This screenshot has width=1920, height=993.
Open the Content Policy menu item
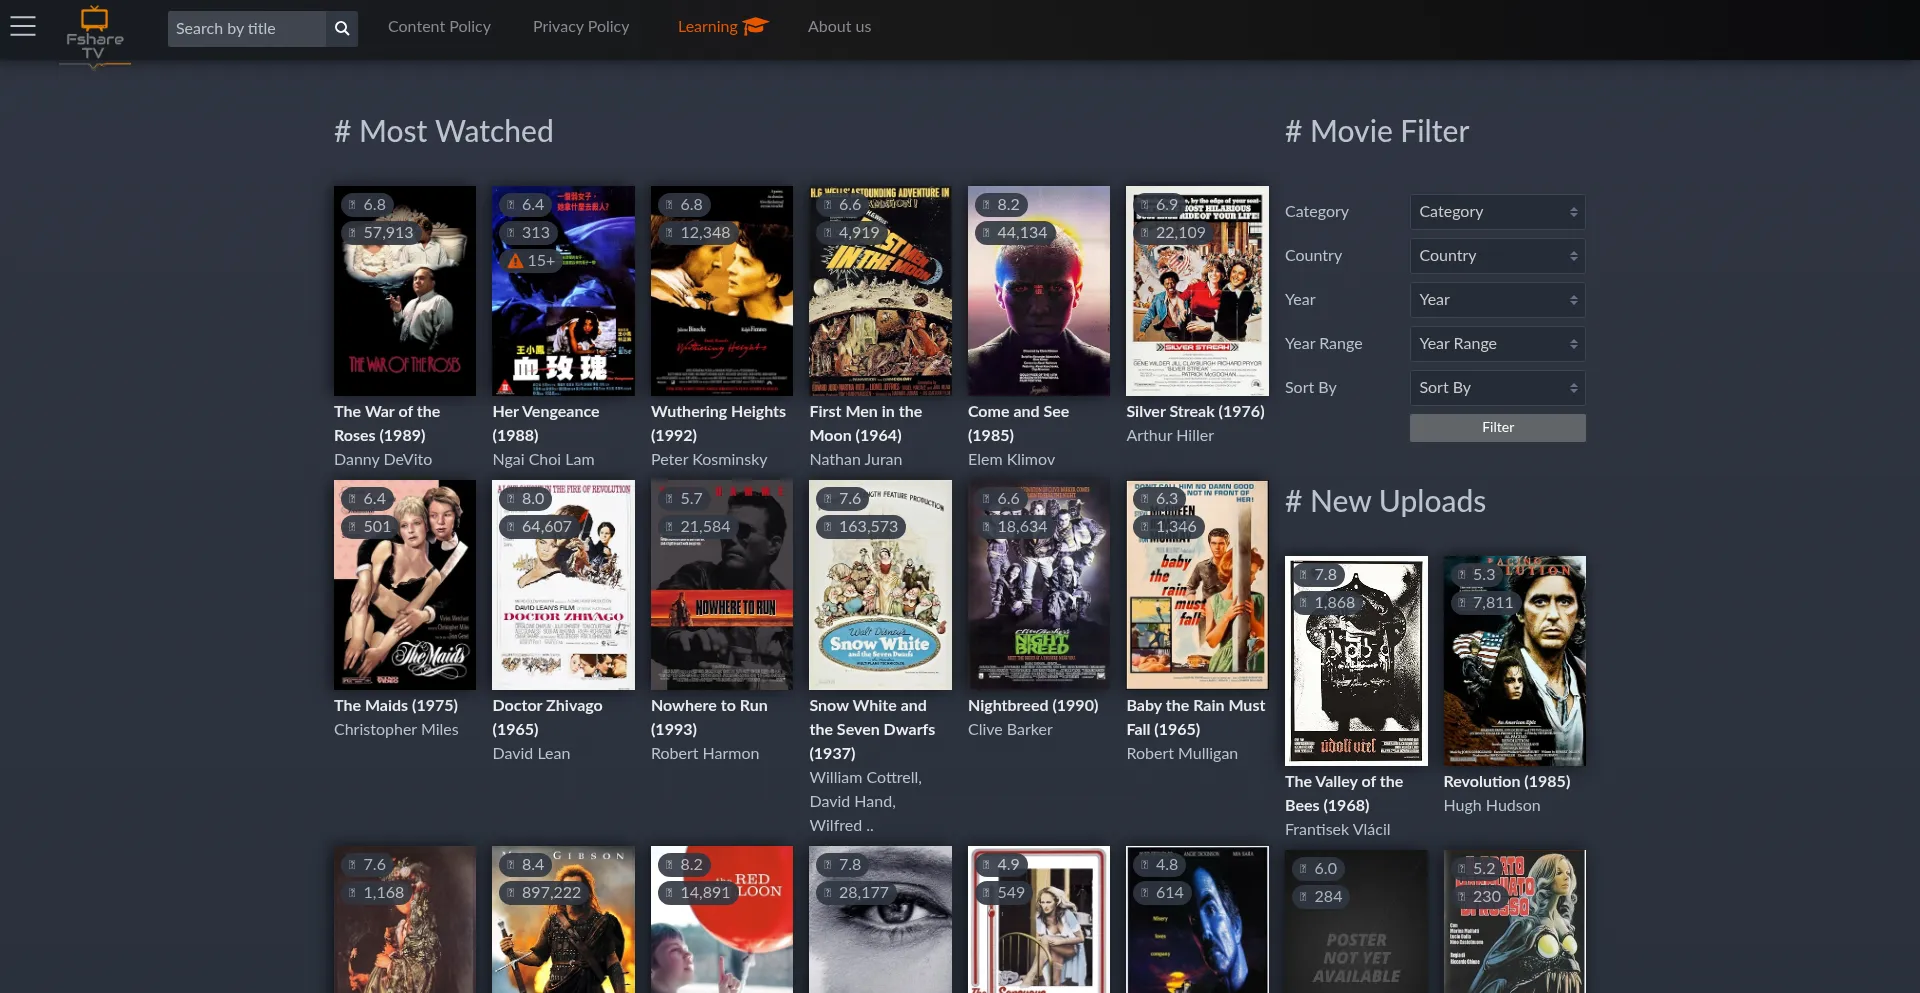tap(439, 27)
